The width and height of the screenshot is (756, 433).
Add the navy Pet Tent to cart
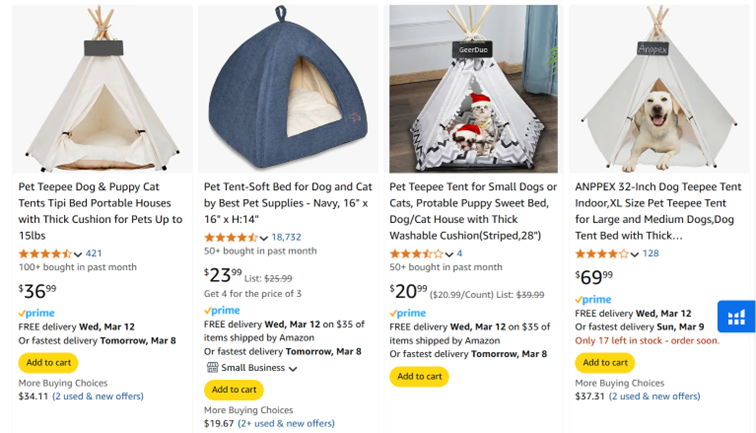pyautogui.click(x=234, y=389)
